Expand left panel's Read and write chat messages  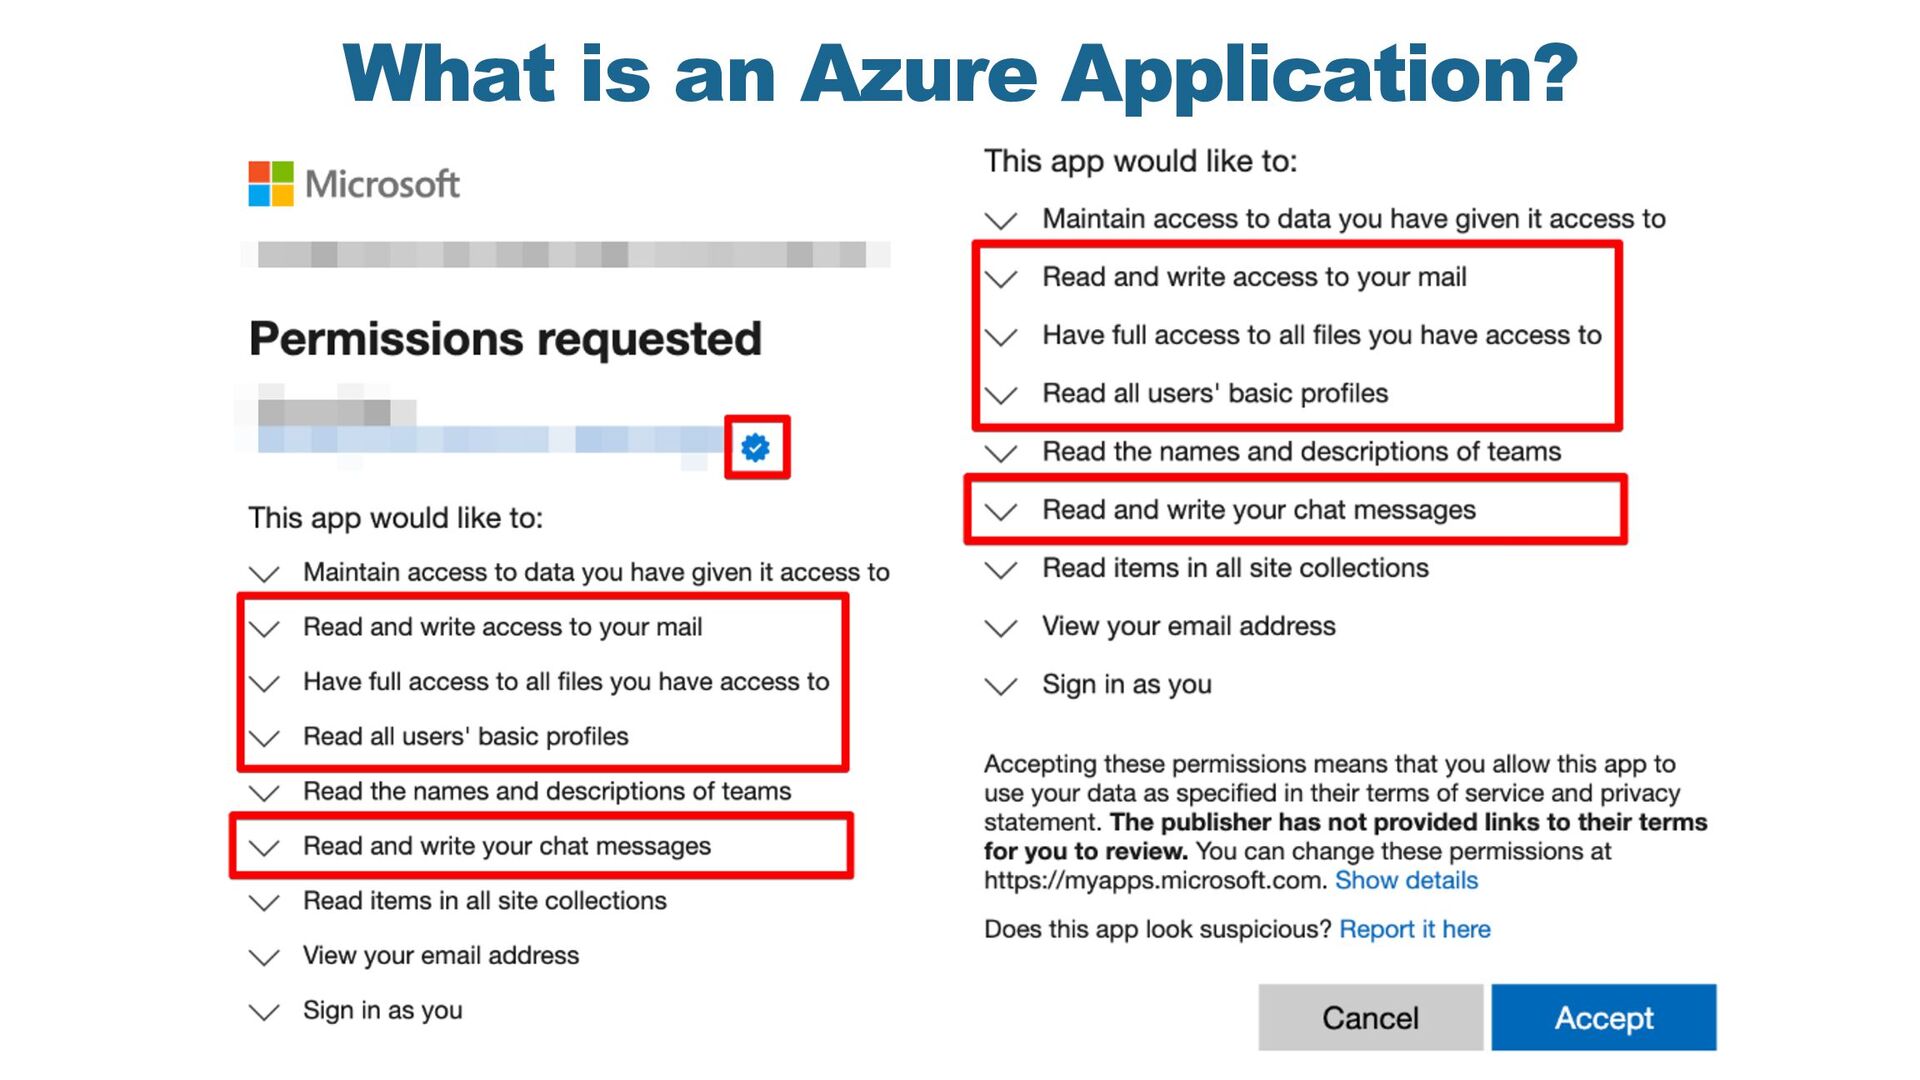click(x=265, y=848)
